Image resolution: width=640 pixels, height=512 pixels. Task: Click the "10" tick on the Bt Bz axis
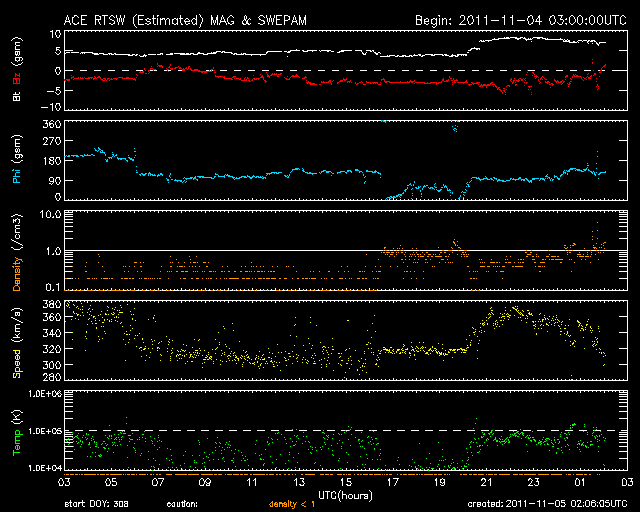pos(56,34)
